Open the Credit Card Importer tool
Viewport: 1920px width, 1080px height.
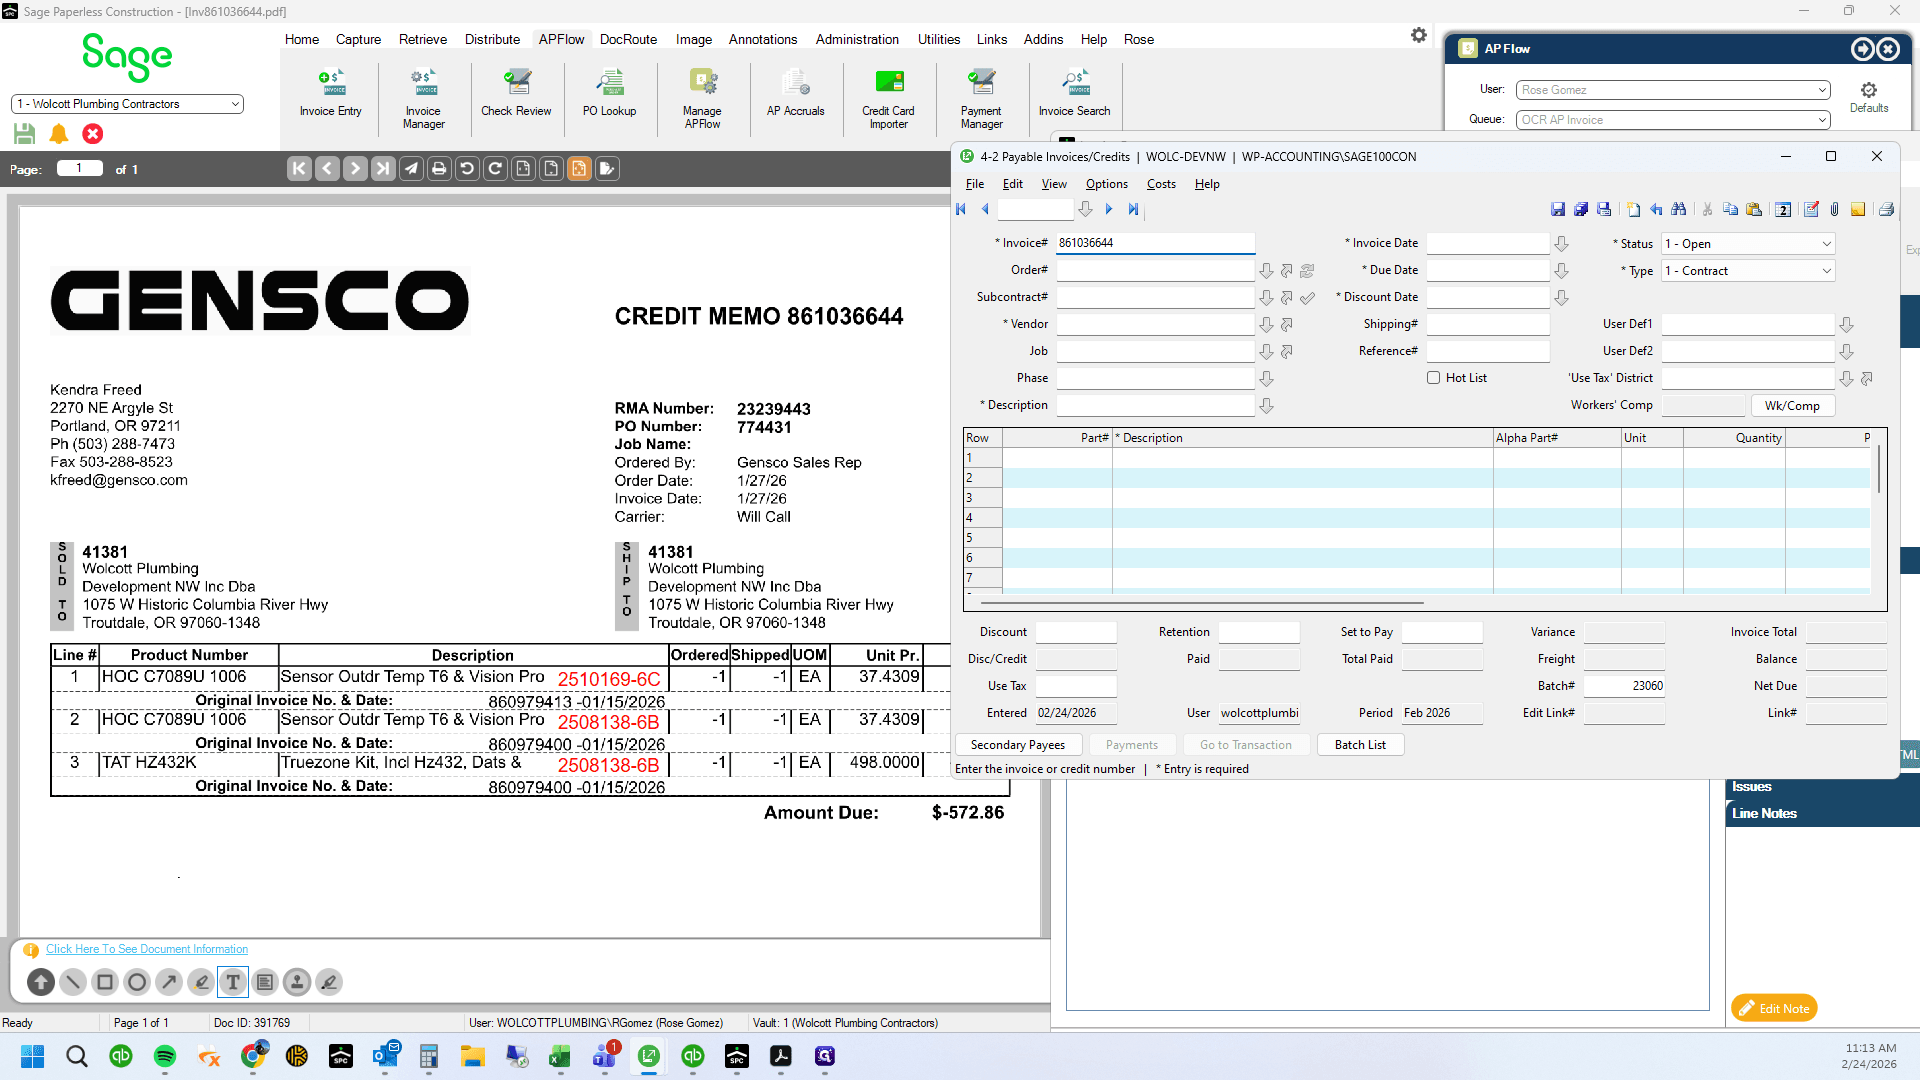pos(888,99)
